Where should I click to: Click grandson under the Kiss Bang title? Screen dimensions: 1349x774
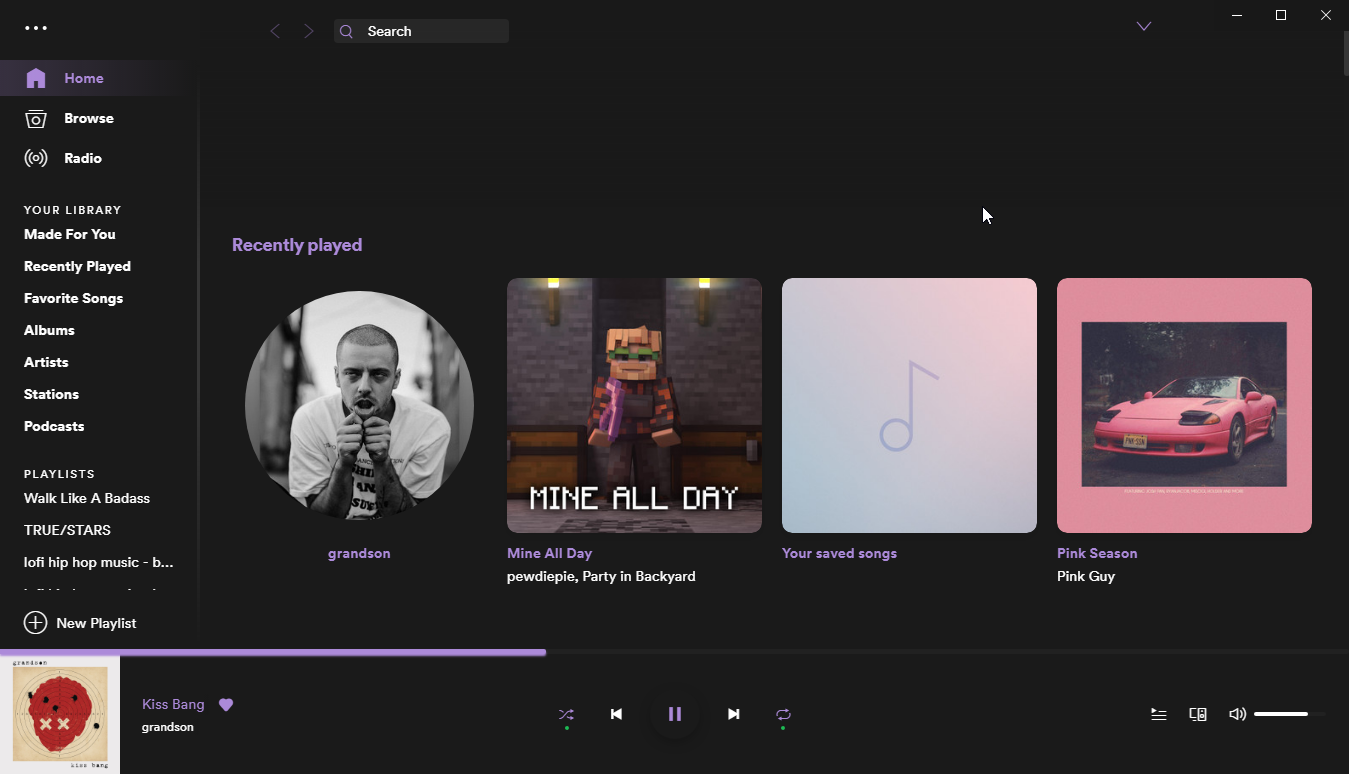tap(168, 727)
